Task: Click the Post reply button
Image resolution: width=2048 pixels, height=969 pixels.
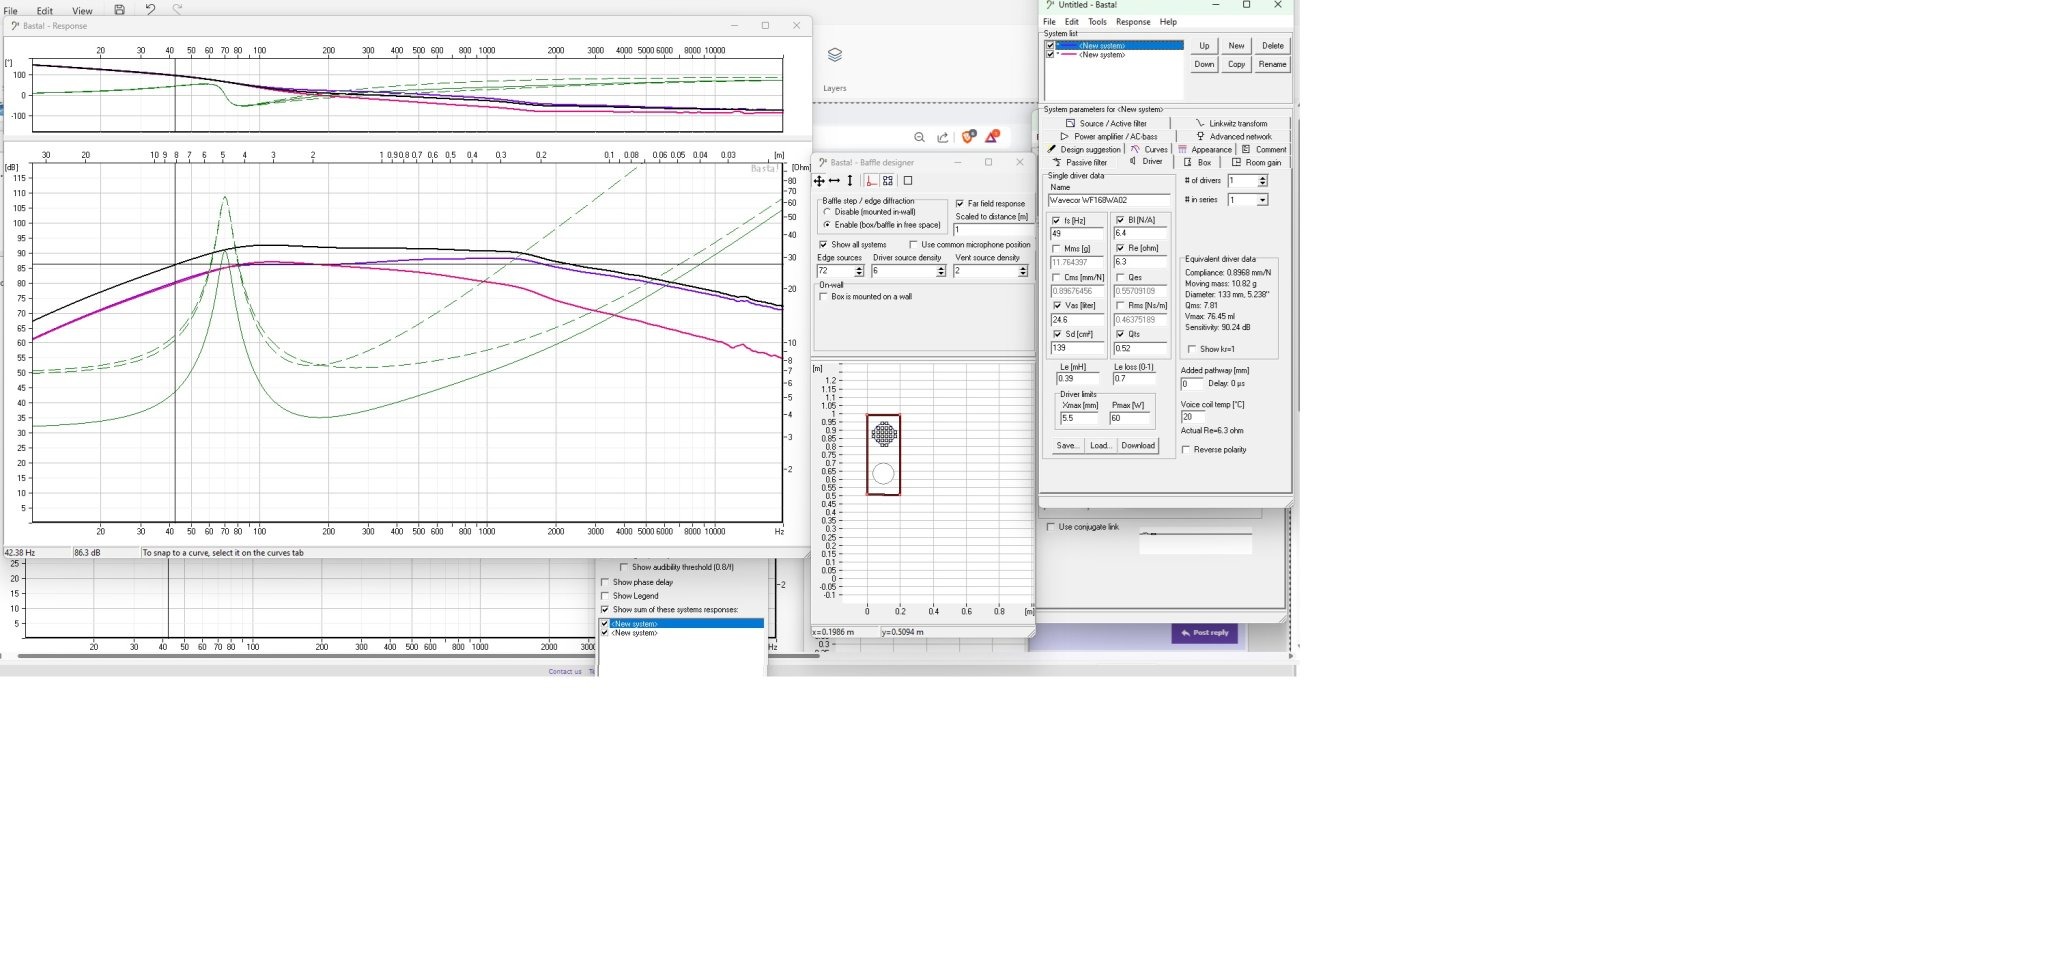Action: tap(1205, 633)
